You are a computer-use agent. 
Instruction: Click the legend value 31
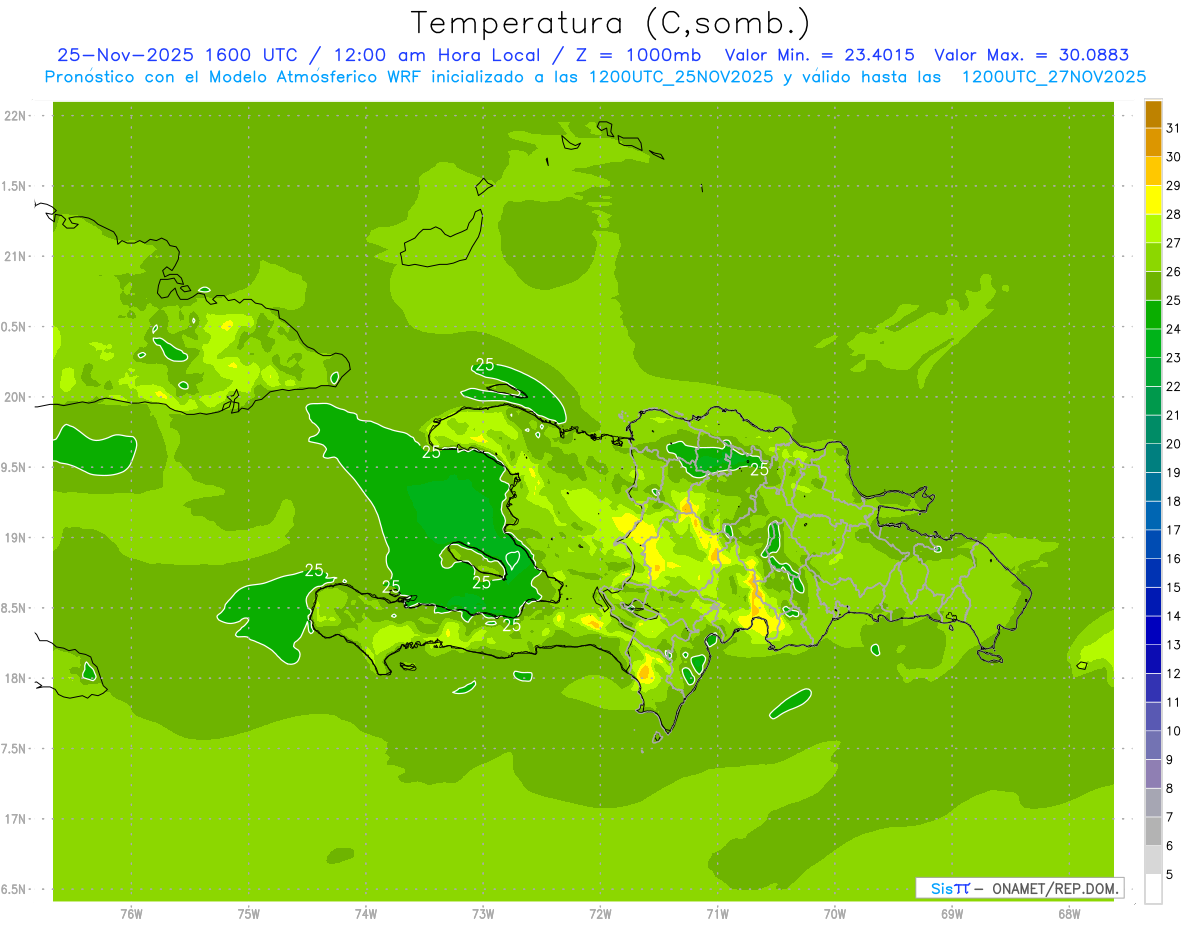[x=1173, y=128]
